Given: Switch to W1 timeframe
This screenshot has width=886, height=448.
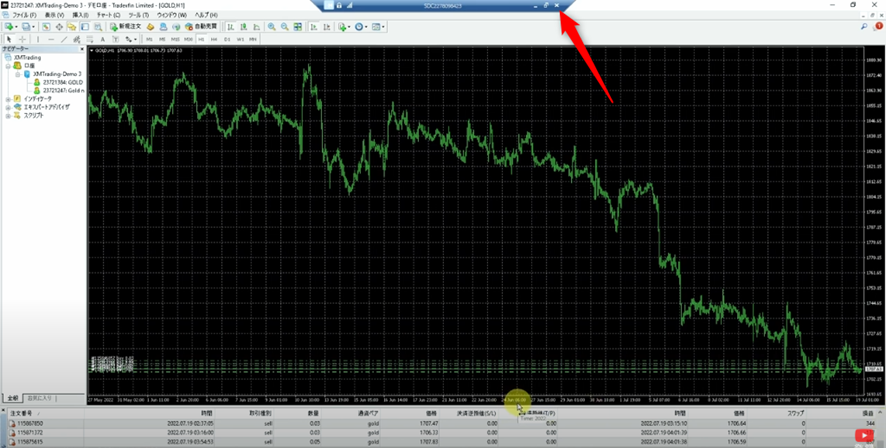Looking at the screenshot, I should tap(240, 39).
